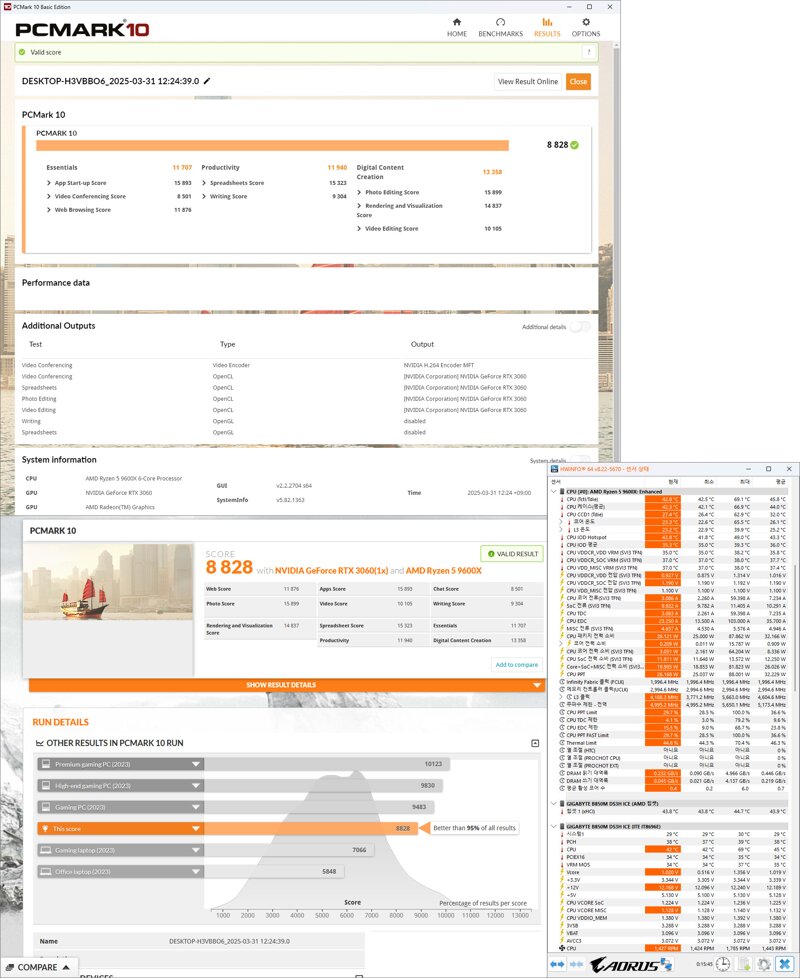Click the Digital Content Creation score 13 358
Image resolution: width=800 pixels, height=978 pixels.
point(492,172)
